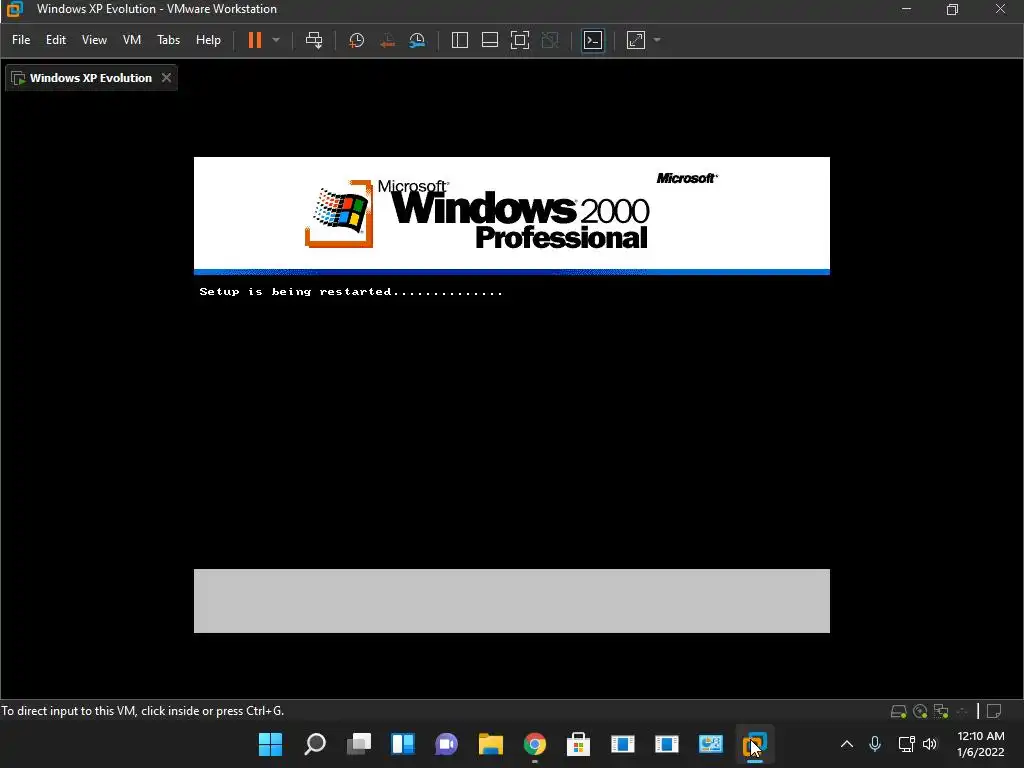Show hidden system tray icons chevron

(846, 744)
